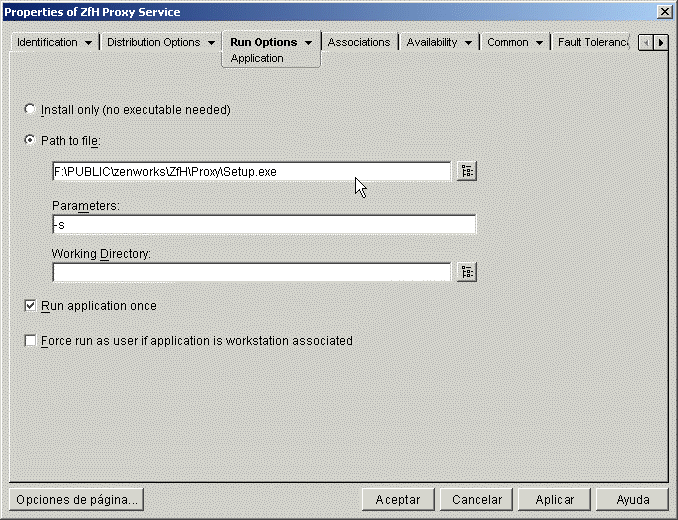
Task: Close the Properties dialog window
Action: pos(664,10)
